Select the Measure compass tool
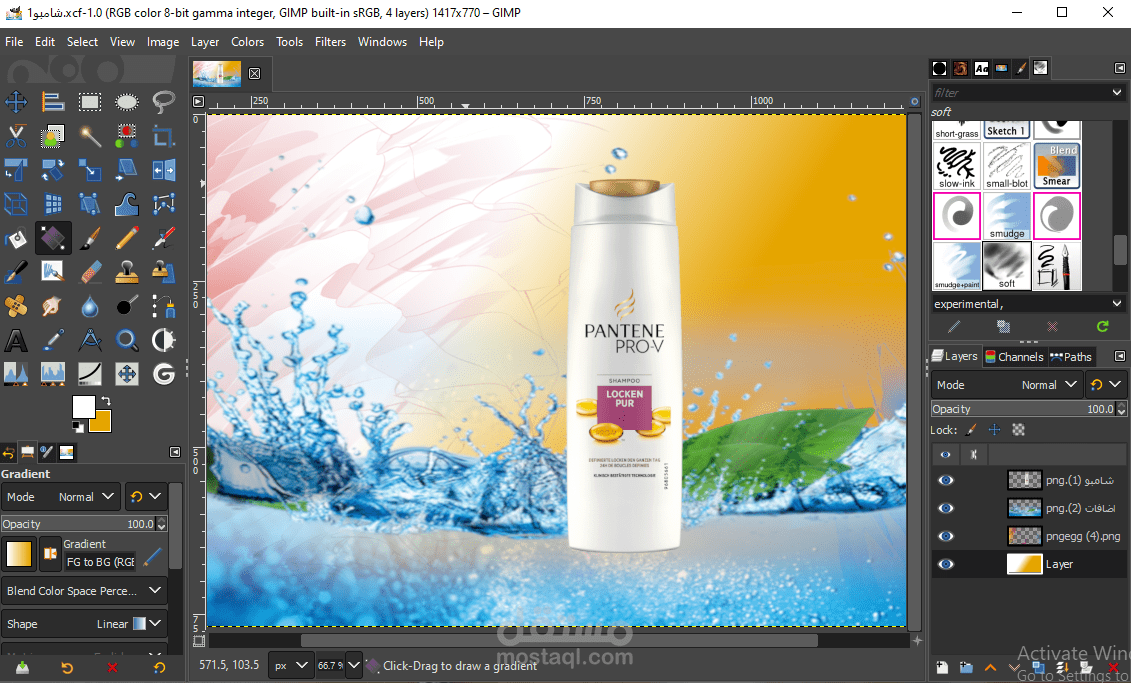Viewport: 1131px width, 683px height. (x=89, y=340)
